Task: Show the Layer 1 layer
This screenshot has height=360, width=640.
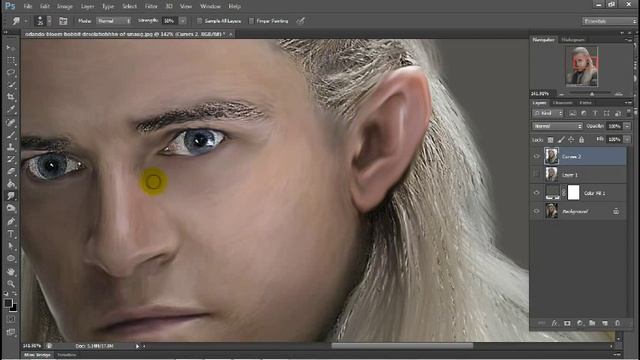Action: tap(536, 174)
